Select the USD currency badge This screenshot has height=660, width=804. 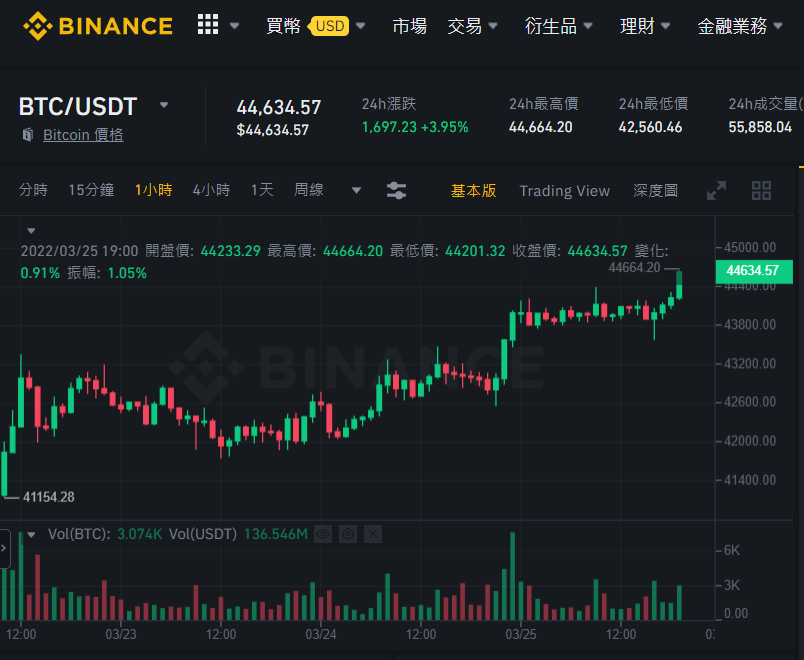point(329,26)
